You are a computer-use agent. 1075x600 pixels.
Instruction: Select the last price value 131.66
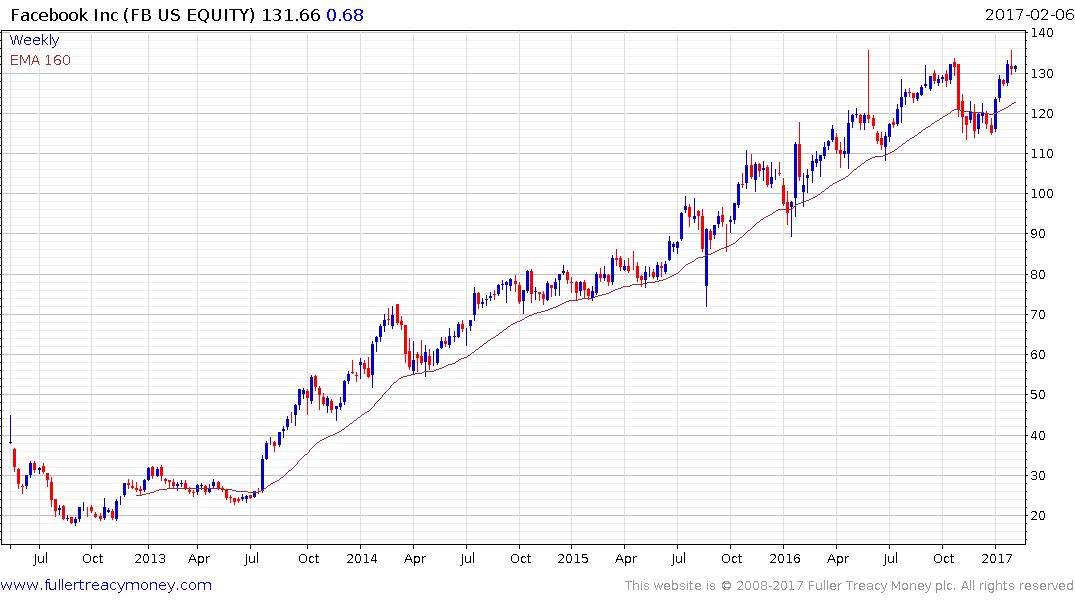pos(291,14)
